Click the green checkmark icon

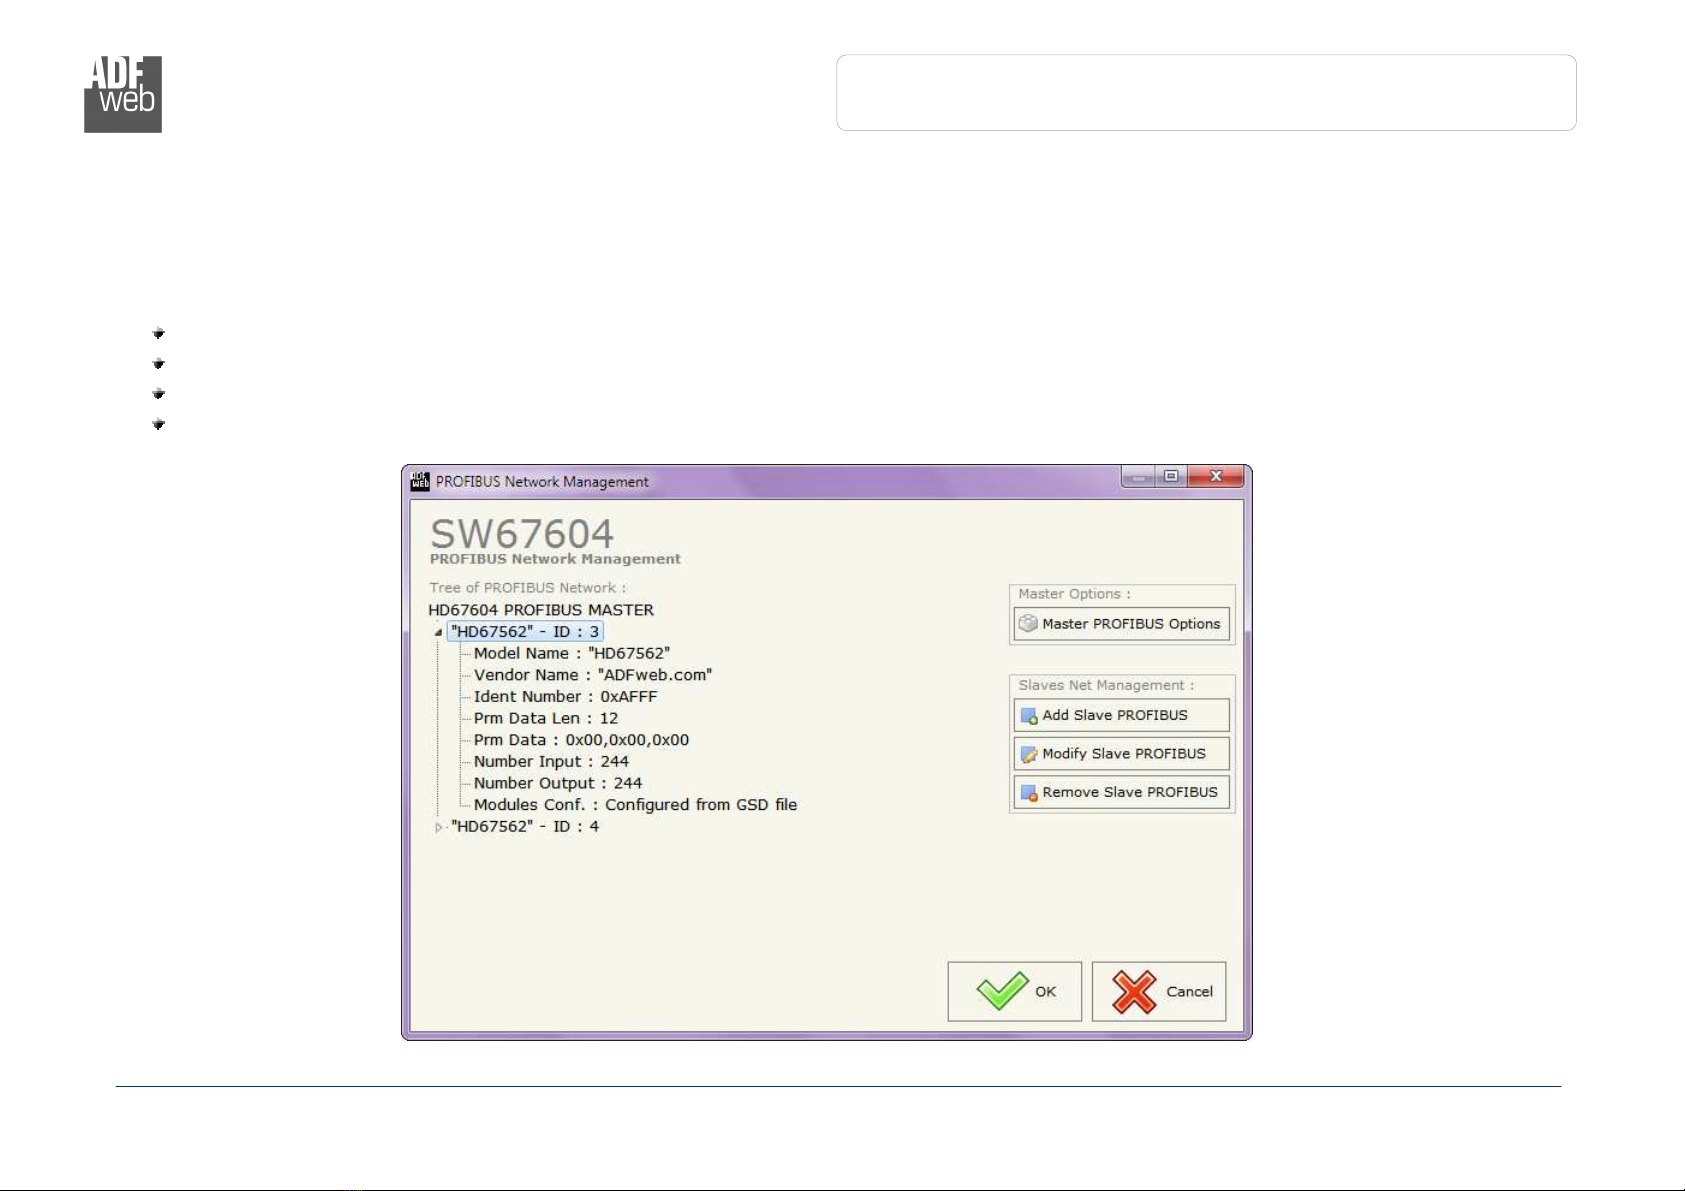click(x=1002, y=990)
